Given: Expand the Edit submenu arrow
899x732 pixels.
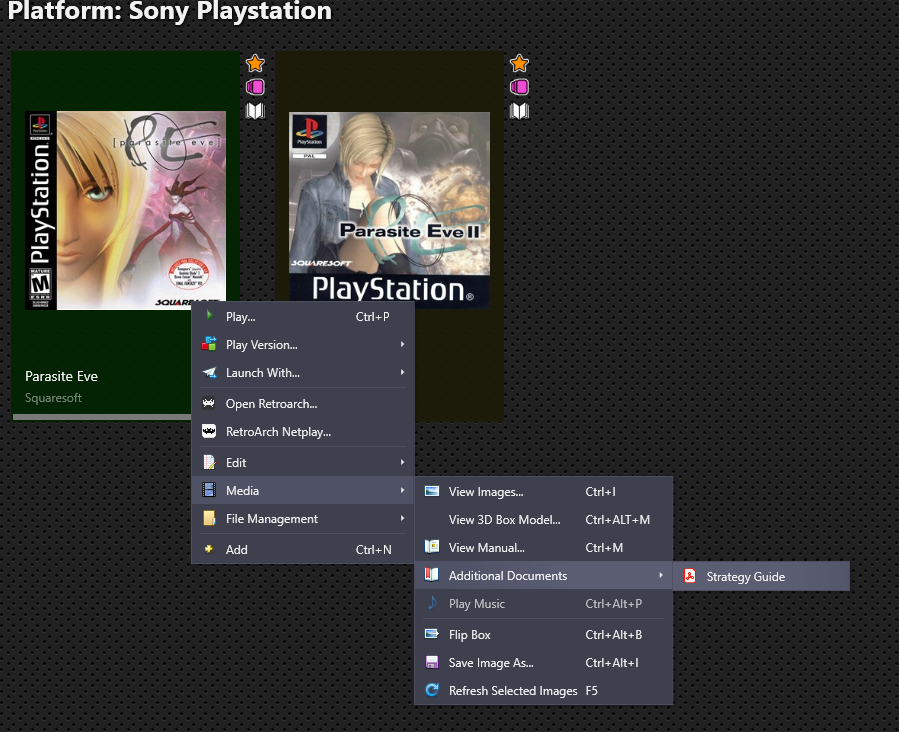Looking at the screenshot, I should (x=402, y=462).
